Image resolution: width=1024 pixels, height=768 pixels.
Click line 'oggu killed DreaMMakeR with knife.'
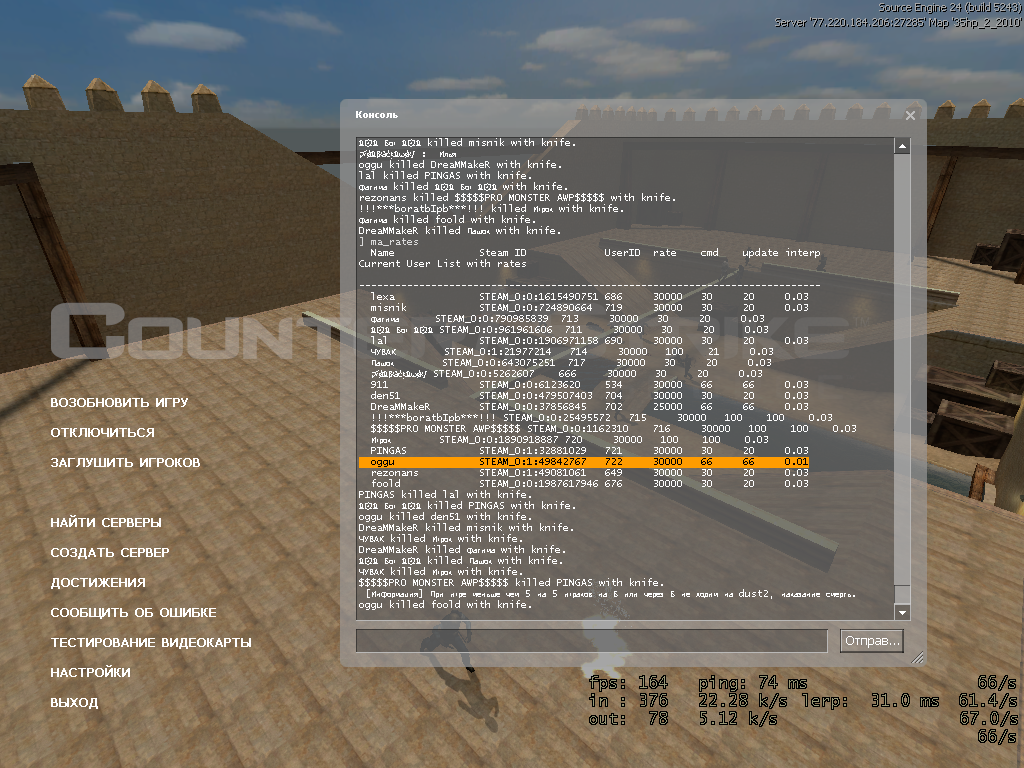tap(460, 165)
